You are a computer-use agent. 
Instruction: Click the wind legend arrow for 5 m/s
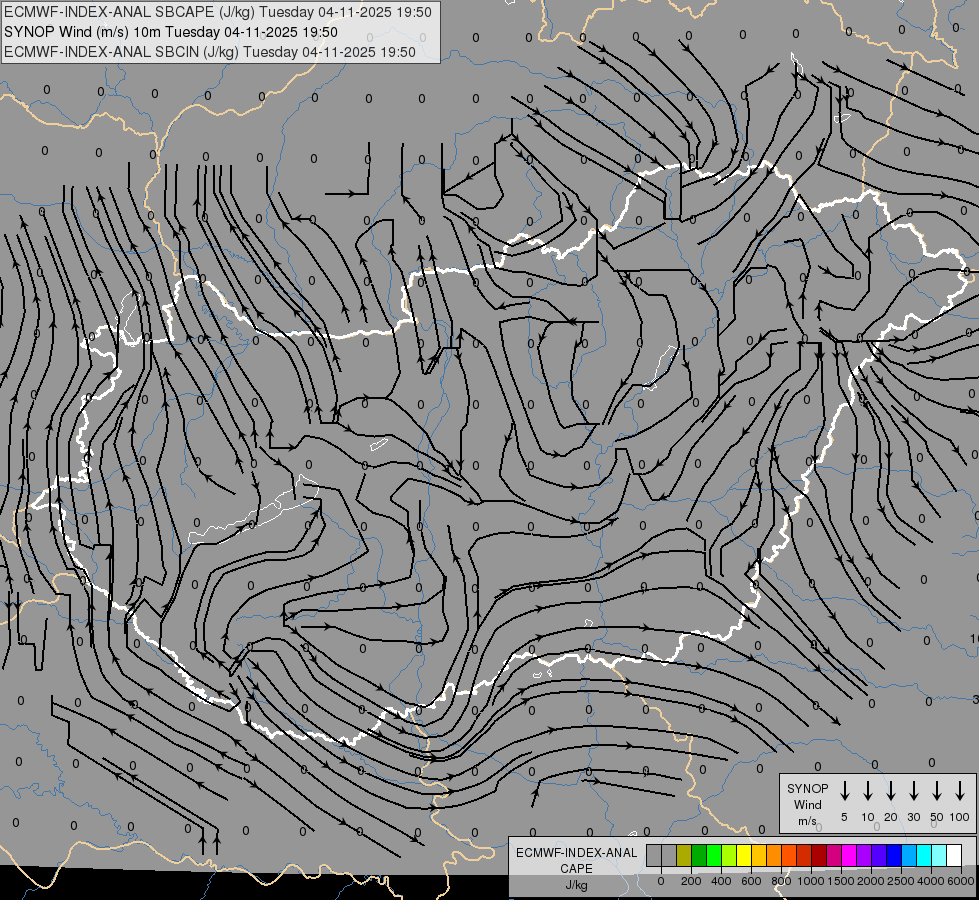pyautogui.click(x=844, y=791)
